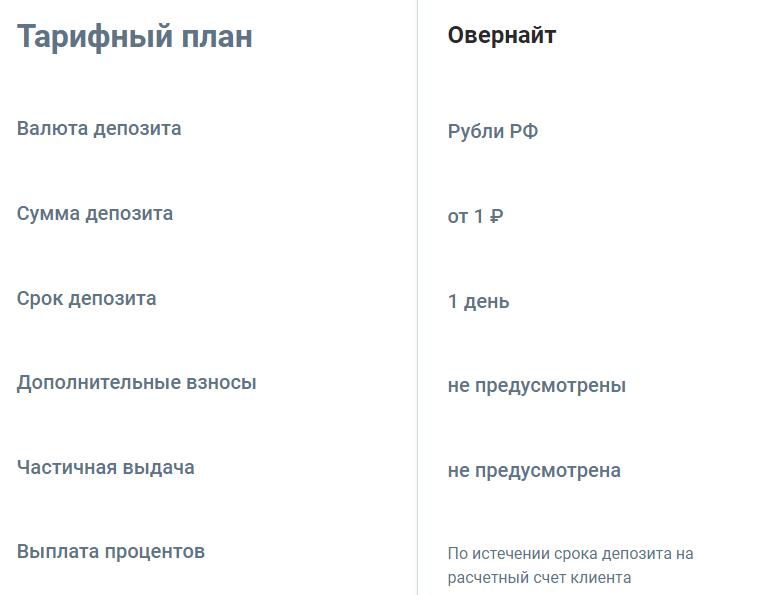Click the "Срок депозита" row label
Image resolution: width=780 pixels, height=595 pixels.
(x=87, y=299)
